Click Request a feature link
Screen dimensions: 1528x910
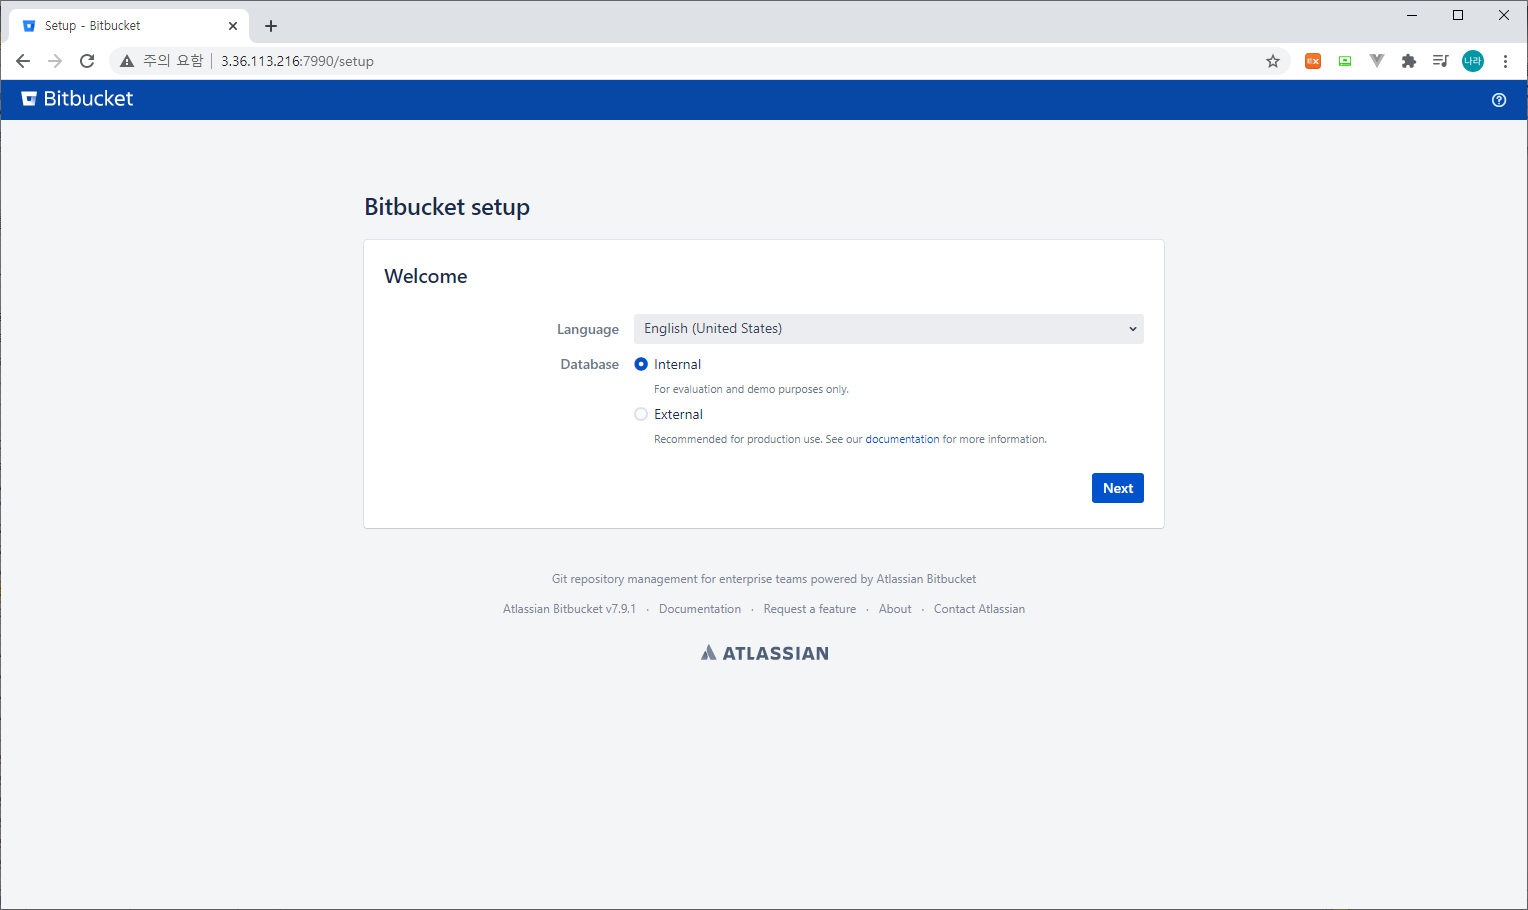(x=810, y=609)
